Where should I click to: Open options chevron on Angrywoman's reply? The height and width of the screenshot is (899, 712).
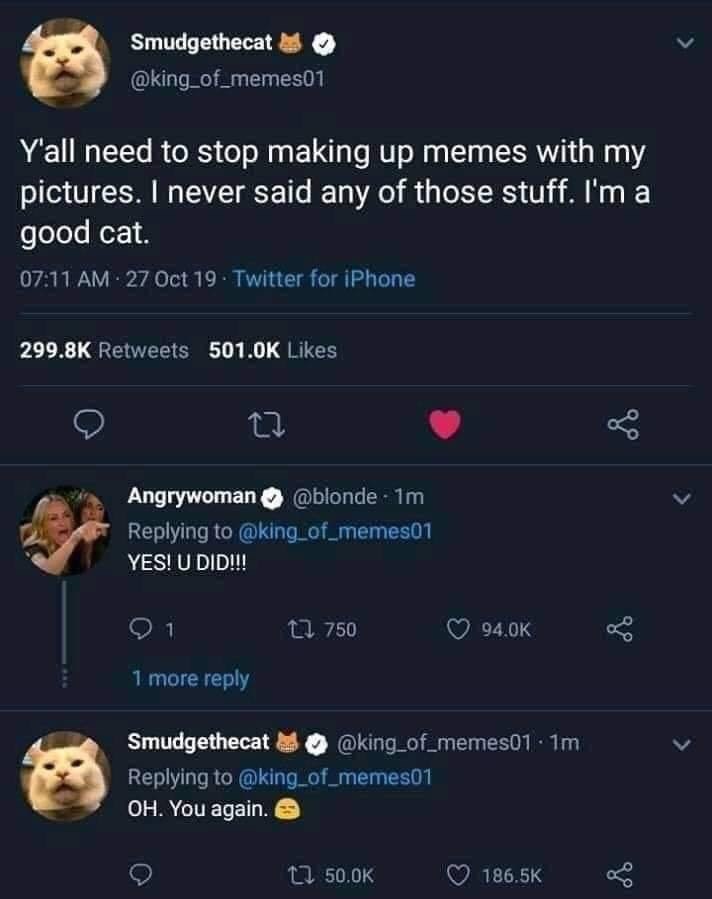click(684, 497)
